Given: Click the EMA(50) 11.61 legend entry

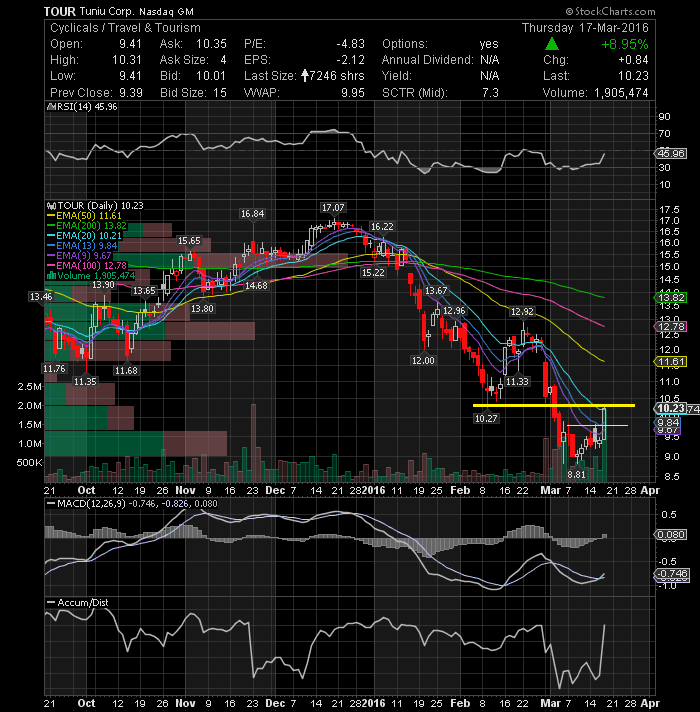Looking at the screenshot, I should pyautogui.click(x=84, y=216).
